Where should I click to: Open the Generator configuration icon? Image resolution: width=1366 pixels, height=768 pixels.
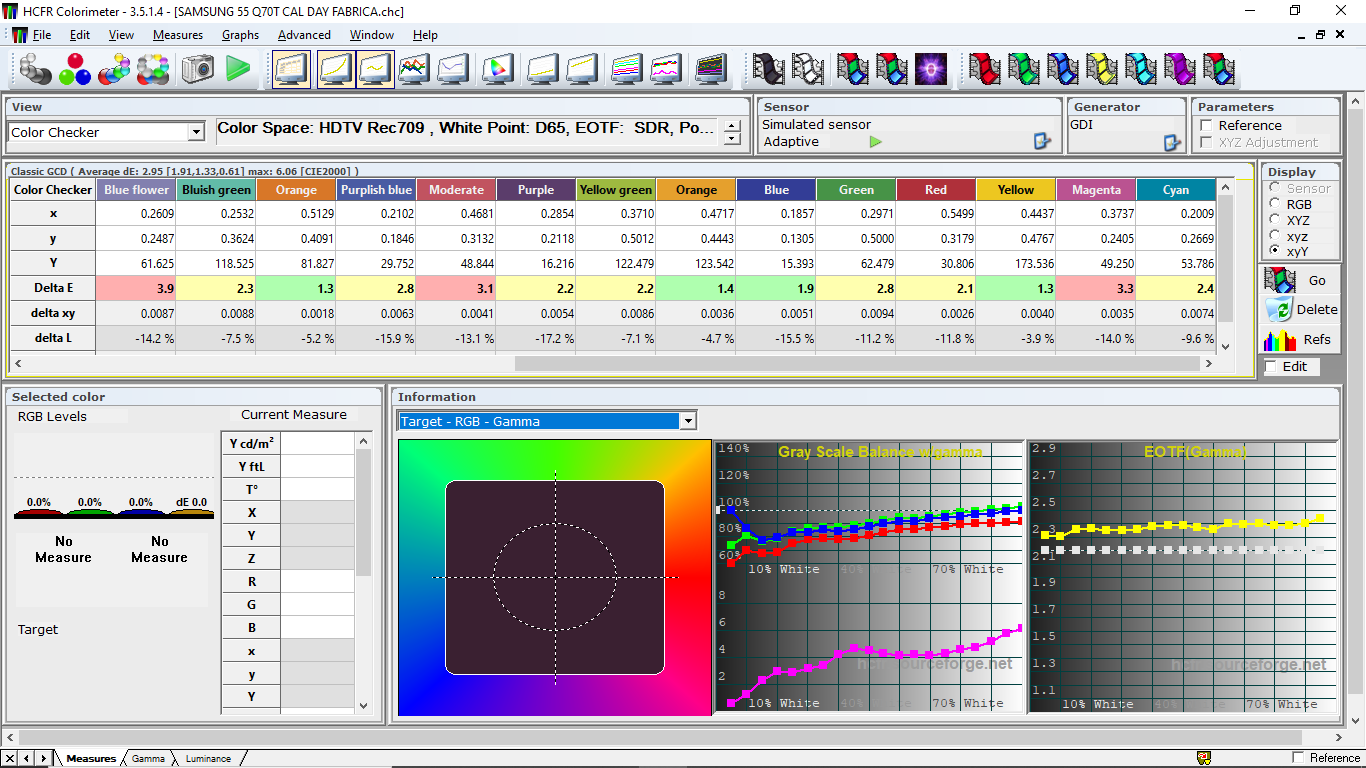(x=1172, y=142)
